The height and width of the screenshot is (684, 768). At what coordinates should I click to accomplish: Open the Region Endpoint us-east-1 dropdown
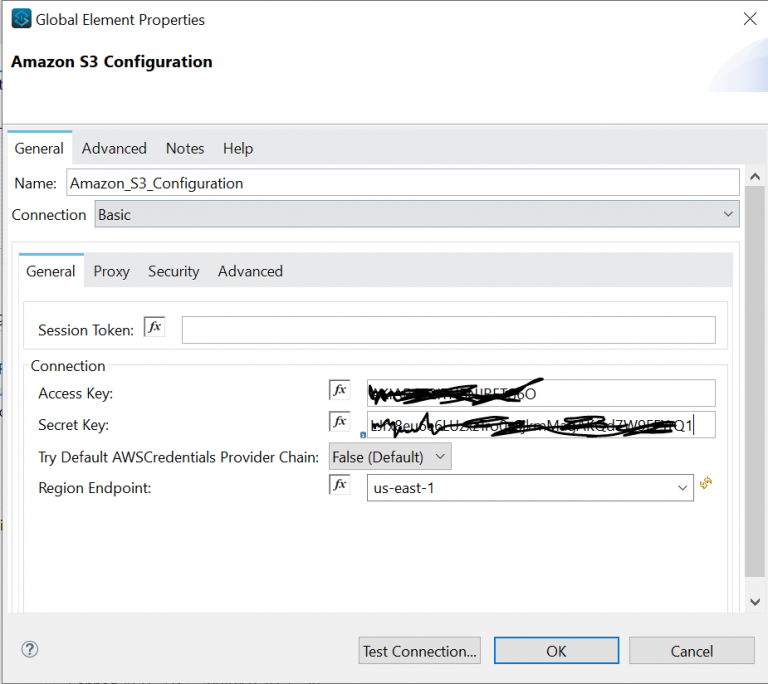coord(530,488)
